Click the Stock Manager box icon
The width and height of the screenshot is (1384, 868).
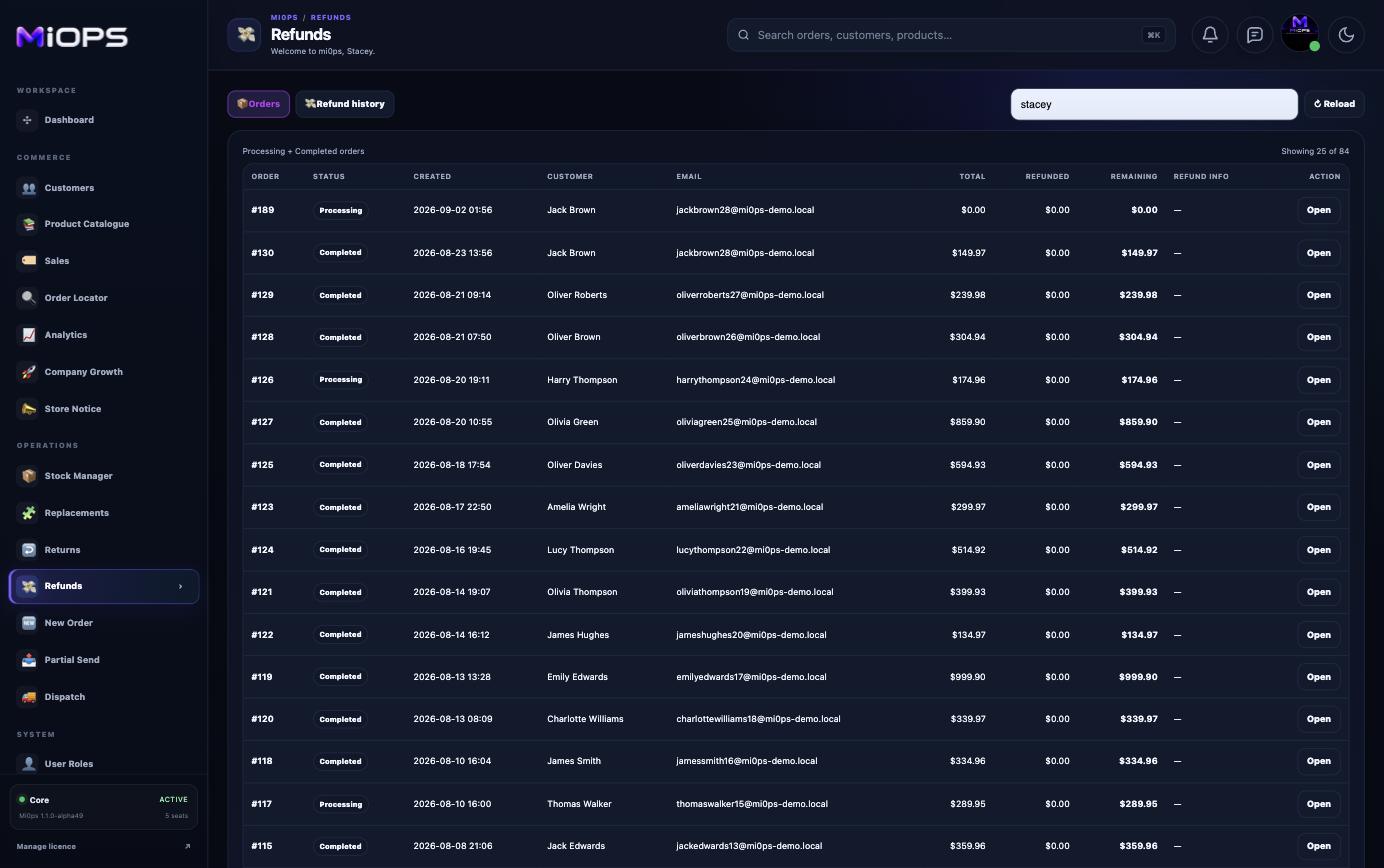pyautogui.click(x=28, y=476)
